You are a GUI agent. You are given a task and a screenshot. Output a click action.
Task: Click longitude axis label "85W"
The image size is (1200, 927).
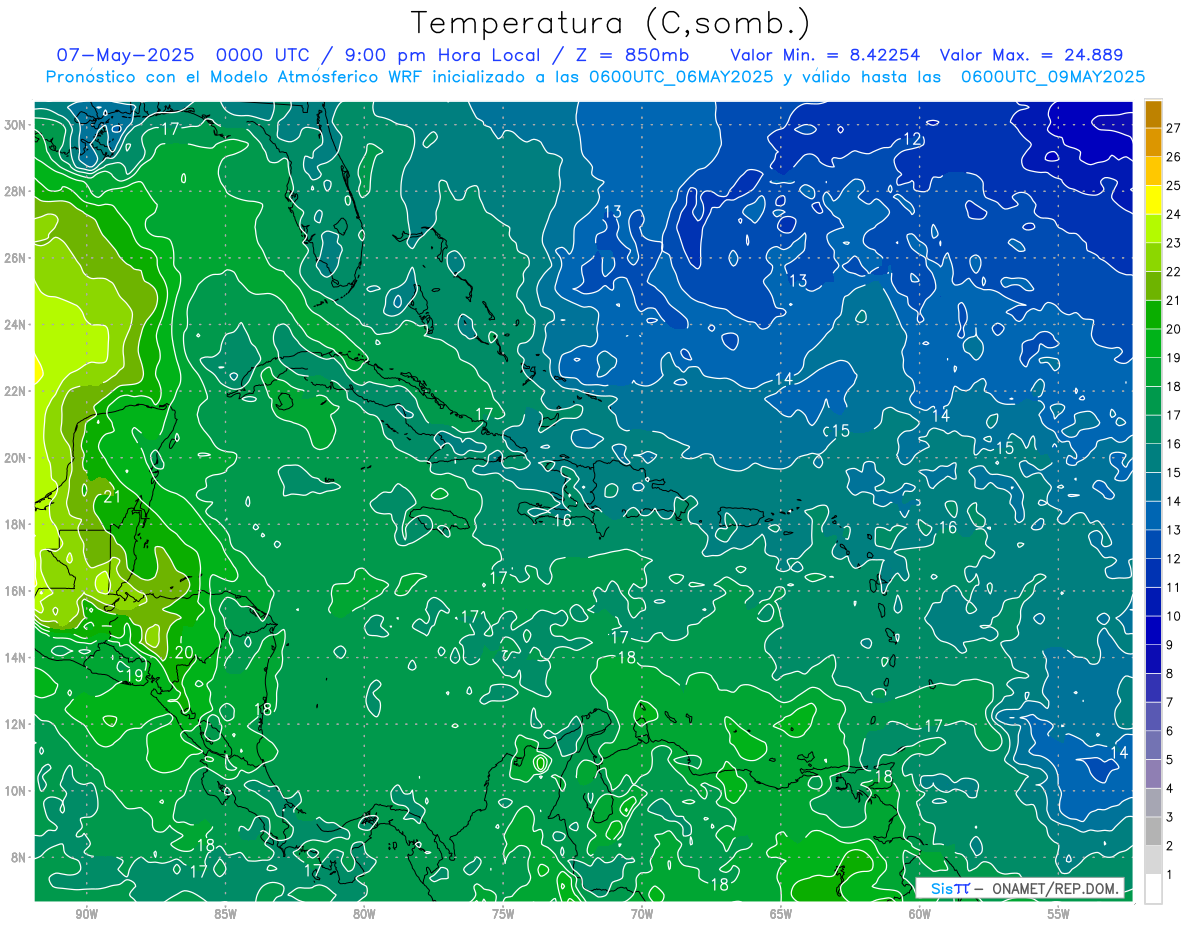tap(225, 914)
